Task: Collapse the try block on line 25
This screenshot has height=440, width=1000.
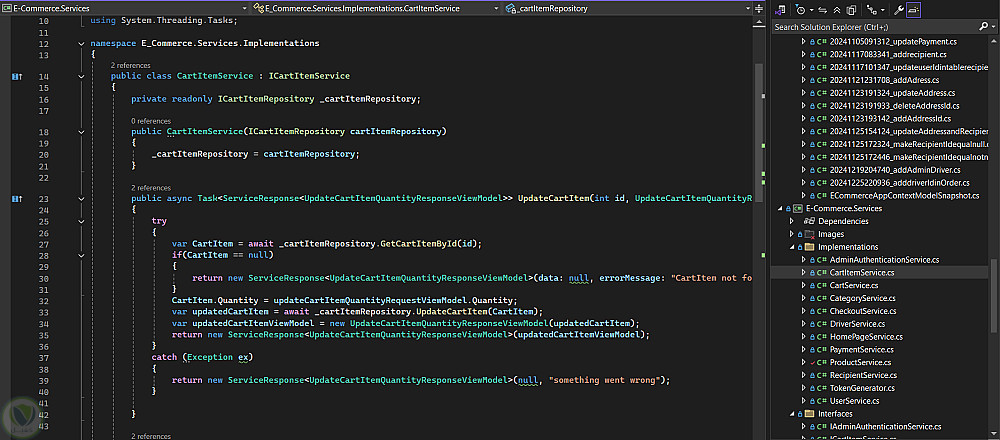Action: coord(81,221)
